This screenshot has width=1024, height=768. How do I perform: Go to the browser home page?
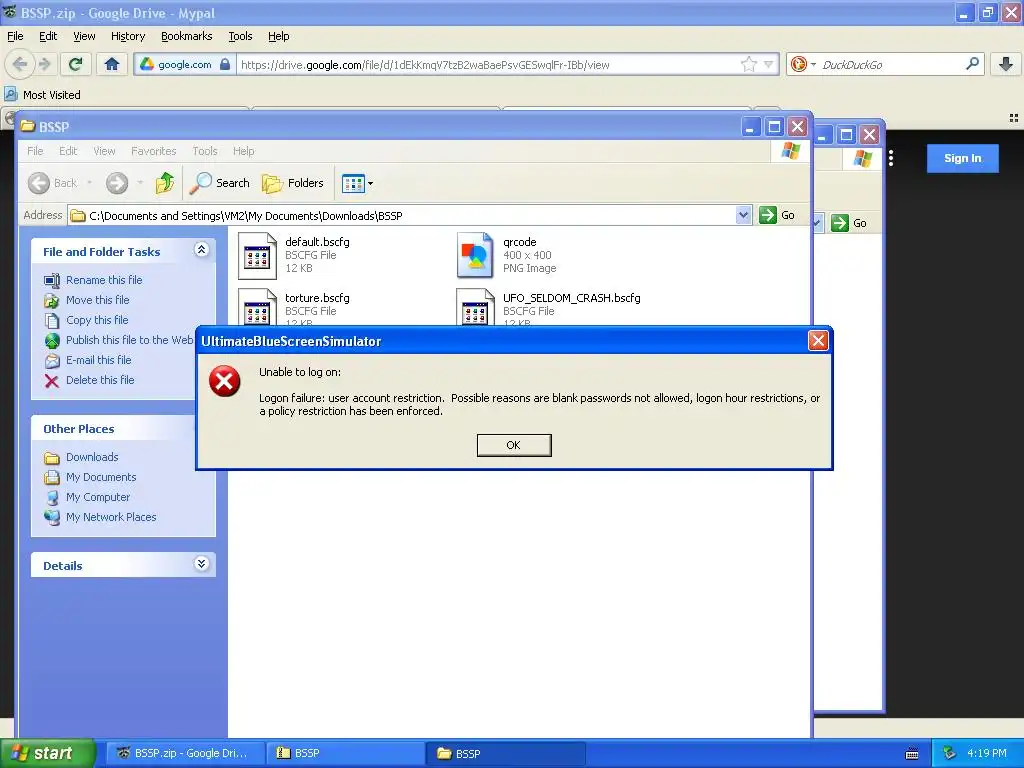(x=112, y=64)
